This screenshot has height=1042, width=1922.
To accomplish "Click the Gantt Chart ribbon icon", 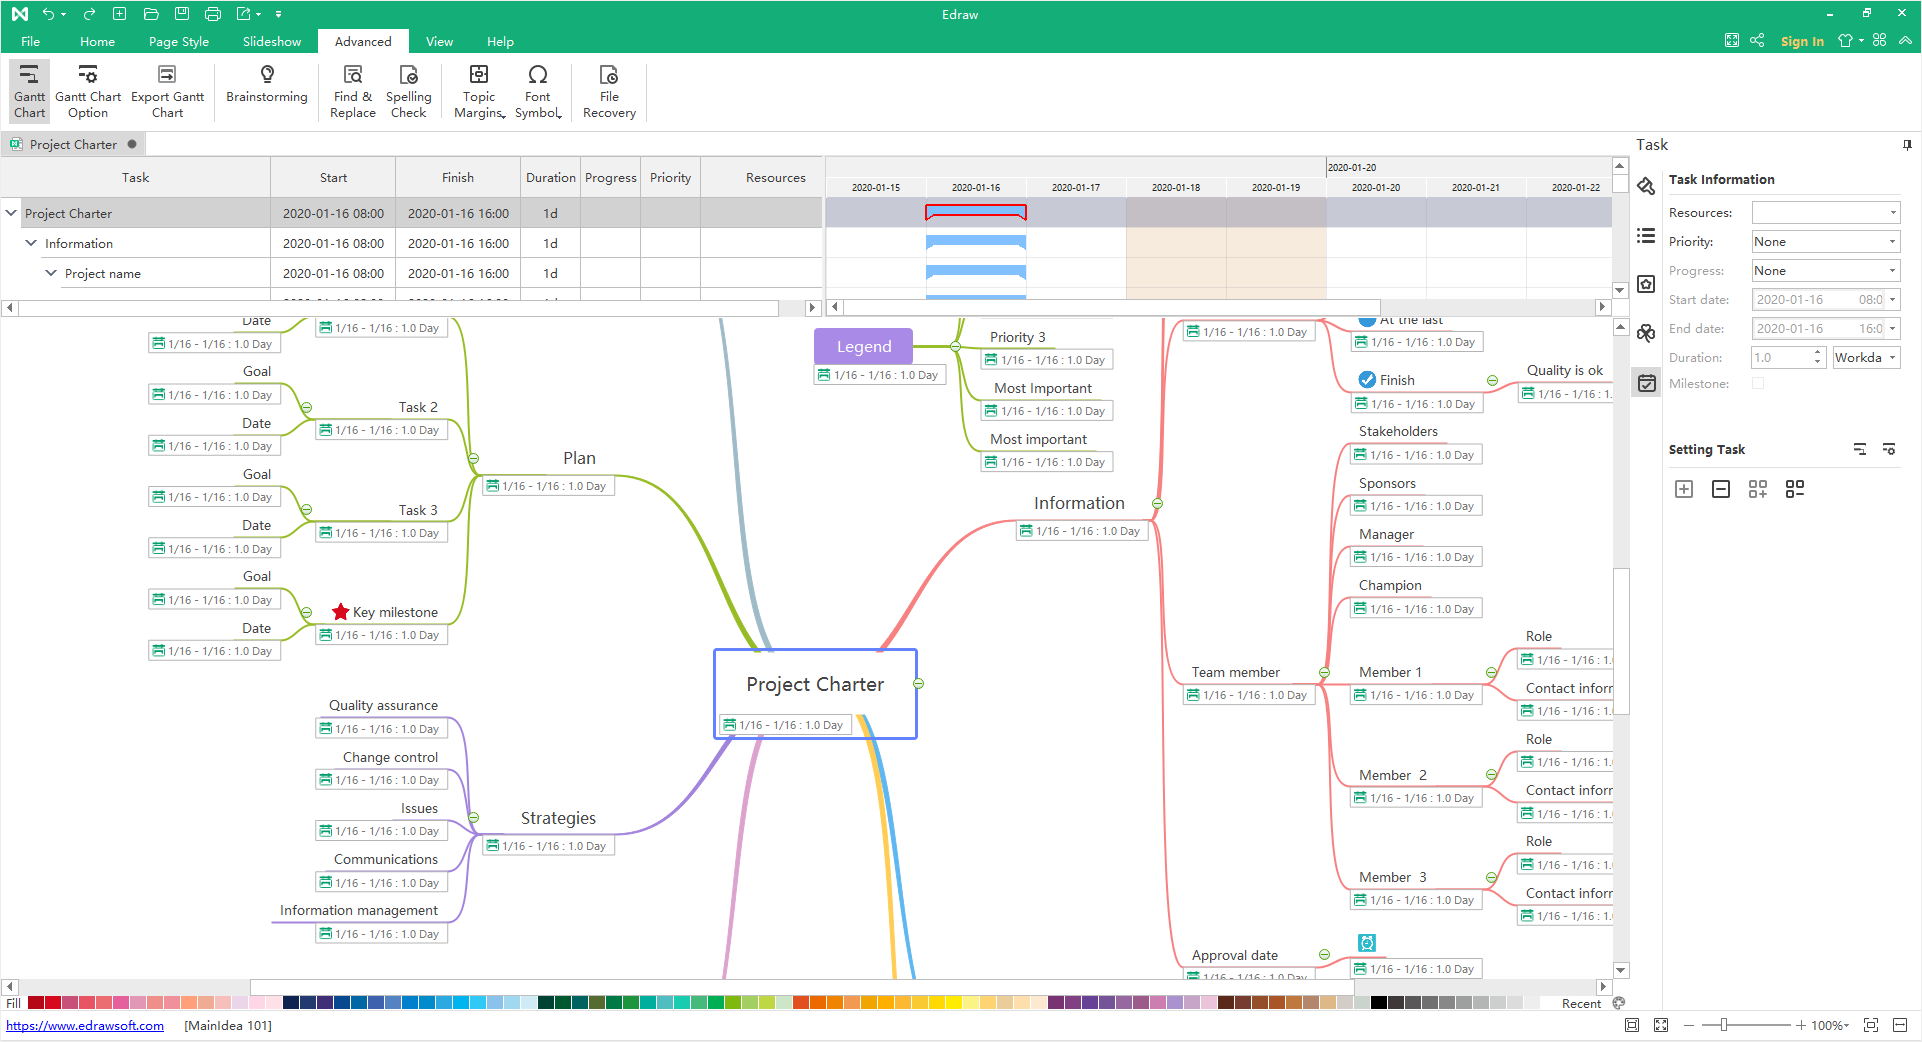I will [29, 91].
